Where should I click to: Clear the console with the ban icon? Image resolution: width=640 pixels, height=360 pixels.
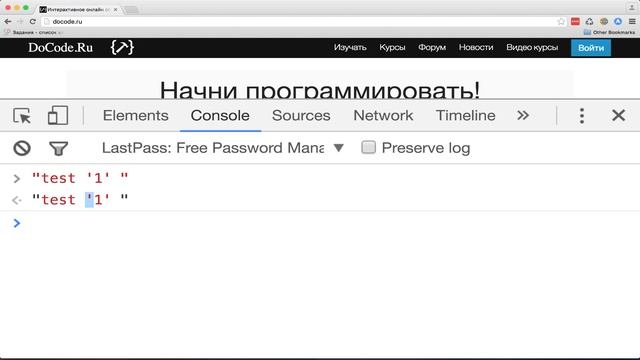tap(22, 148)
